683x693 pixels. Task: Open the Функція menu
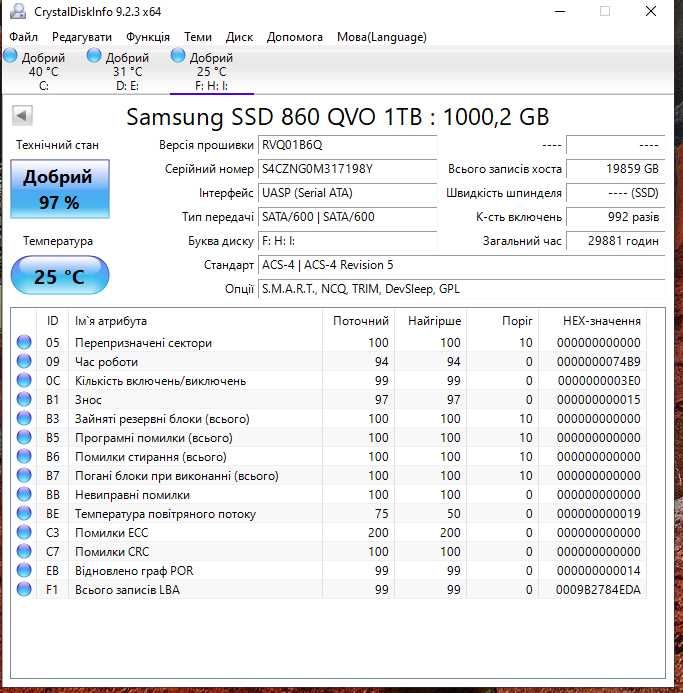148,37
